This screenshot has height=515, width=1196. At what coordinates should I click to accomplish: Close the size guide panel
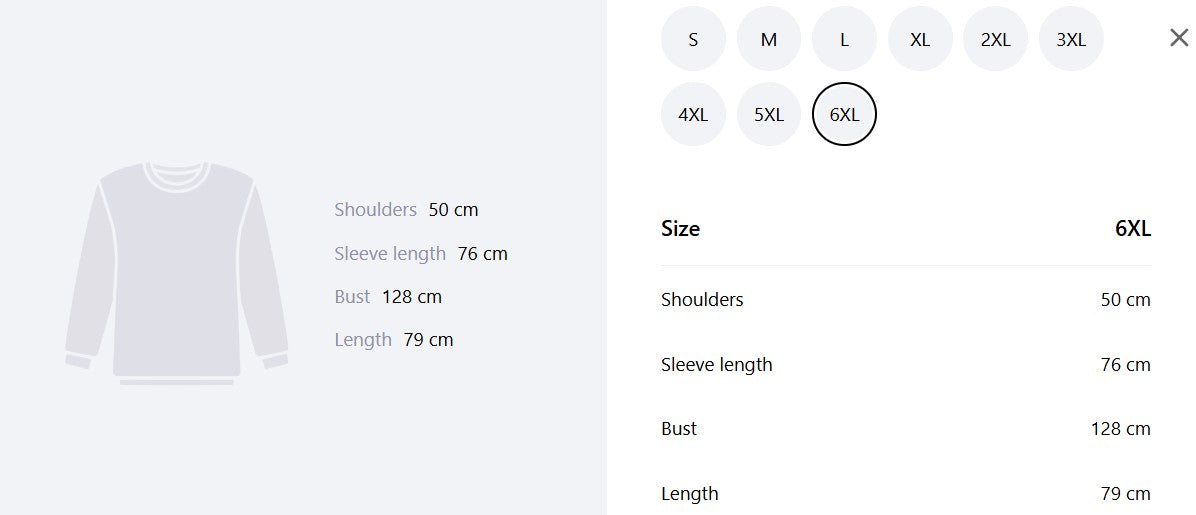(1178, 37)
